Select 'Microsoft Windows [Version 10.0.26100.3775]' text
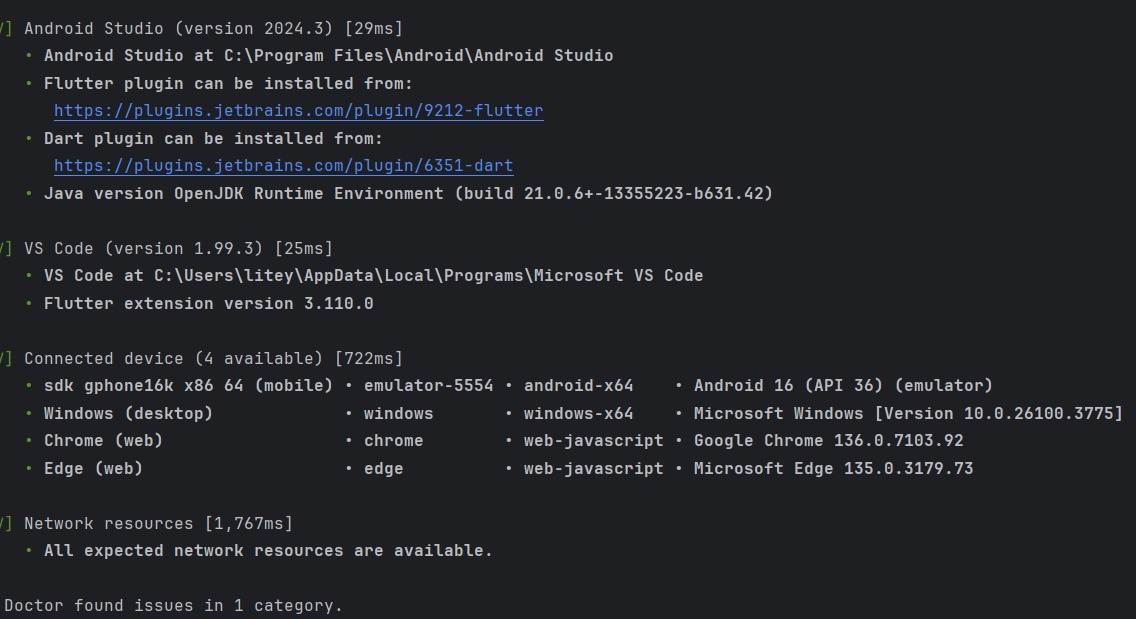This screenshot has height=619, width=1136. (909, 414)
